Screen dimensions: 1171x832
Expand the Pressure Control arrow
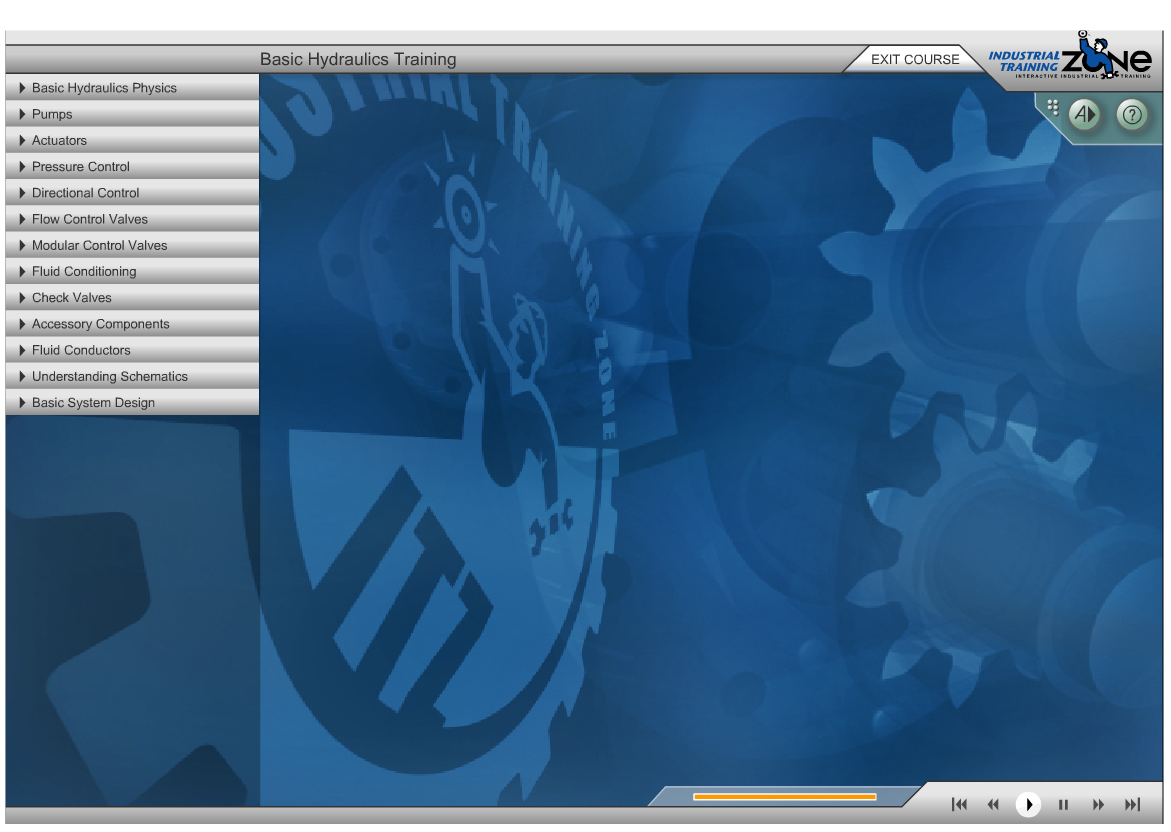(22, 166)
